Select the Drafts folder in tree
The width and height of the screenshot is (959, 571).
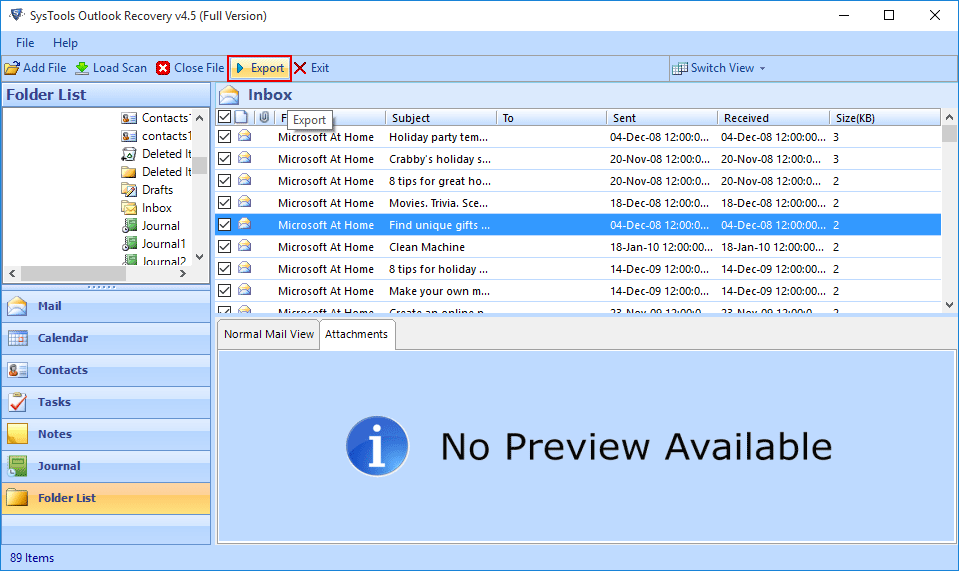147,190
